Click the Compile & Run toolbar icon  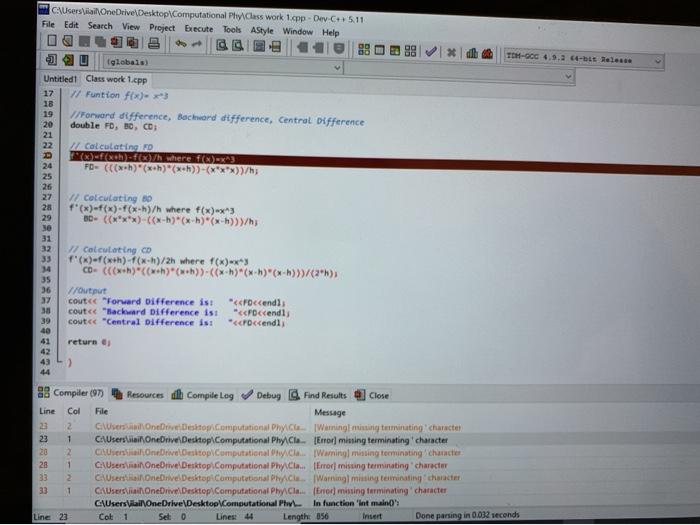[x=395, y=50]
